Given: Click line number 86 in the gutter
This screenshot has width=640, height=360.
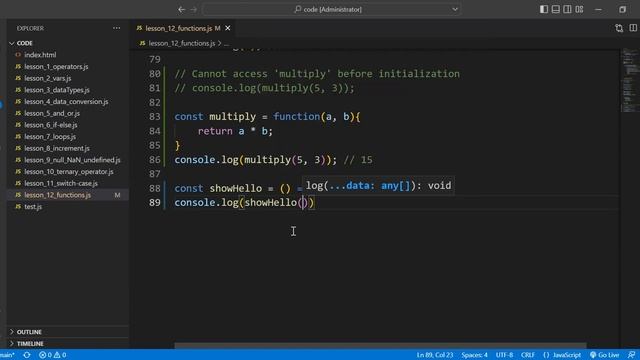Looking at the screenshot, I should (155, 160).
